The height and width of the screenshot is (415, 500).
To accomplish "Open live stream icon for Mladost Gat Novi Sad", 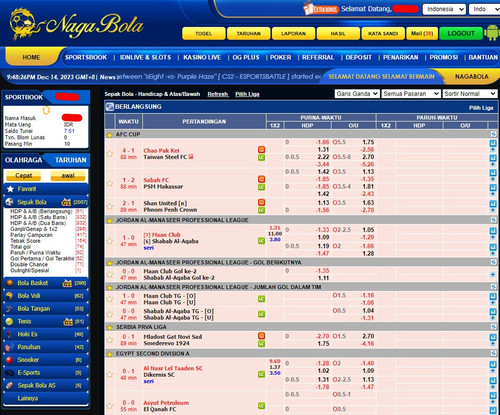I will point(261,336).
